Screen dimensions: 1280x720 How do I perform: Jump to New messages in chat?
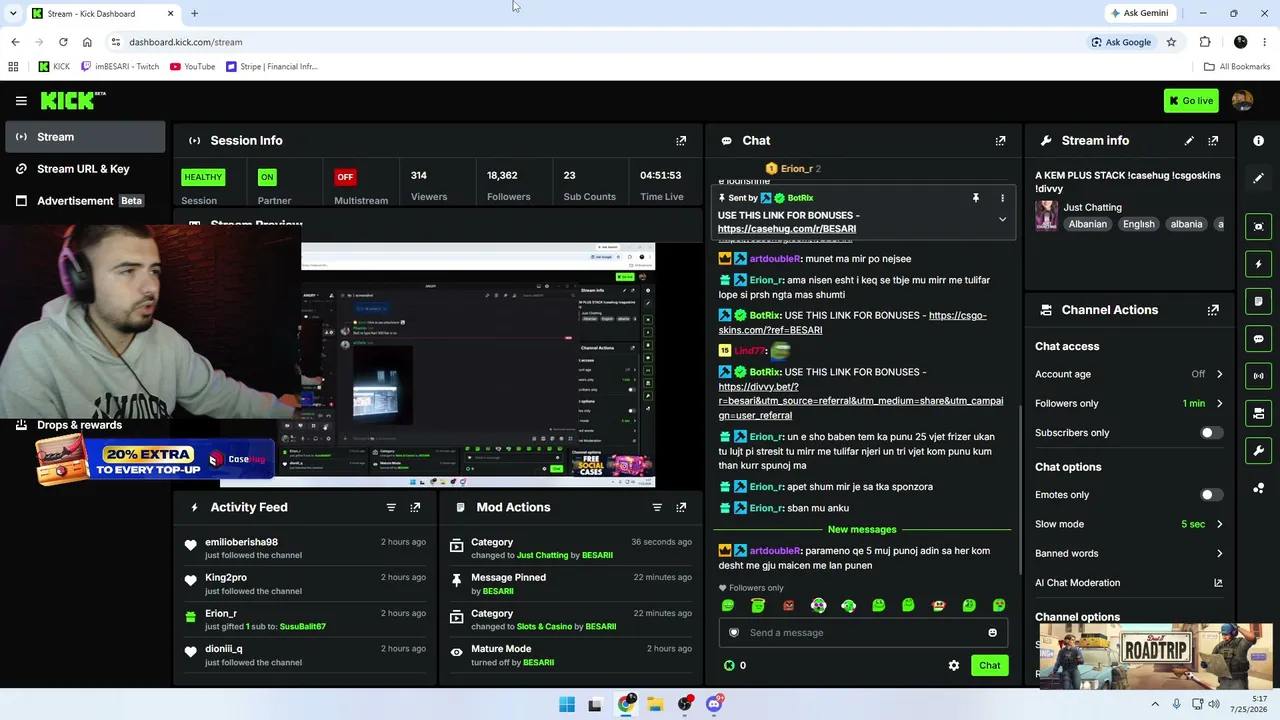pos(862,529)
